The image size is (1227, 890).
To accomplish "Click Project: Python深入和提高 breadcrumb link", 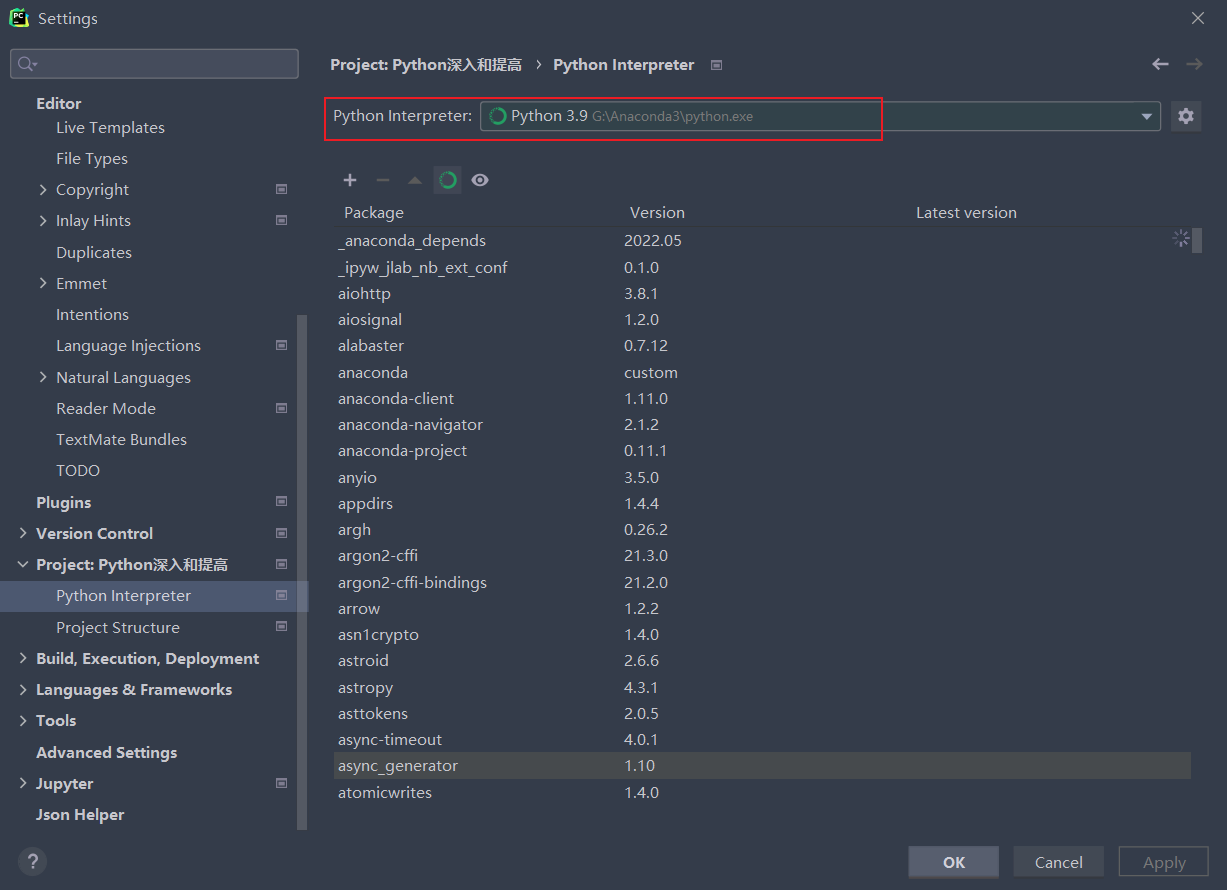I will pos(426,64).
